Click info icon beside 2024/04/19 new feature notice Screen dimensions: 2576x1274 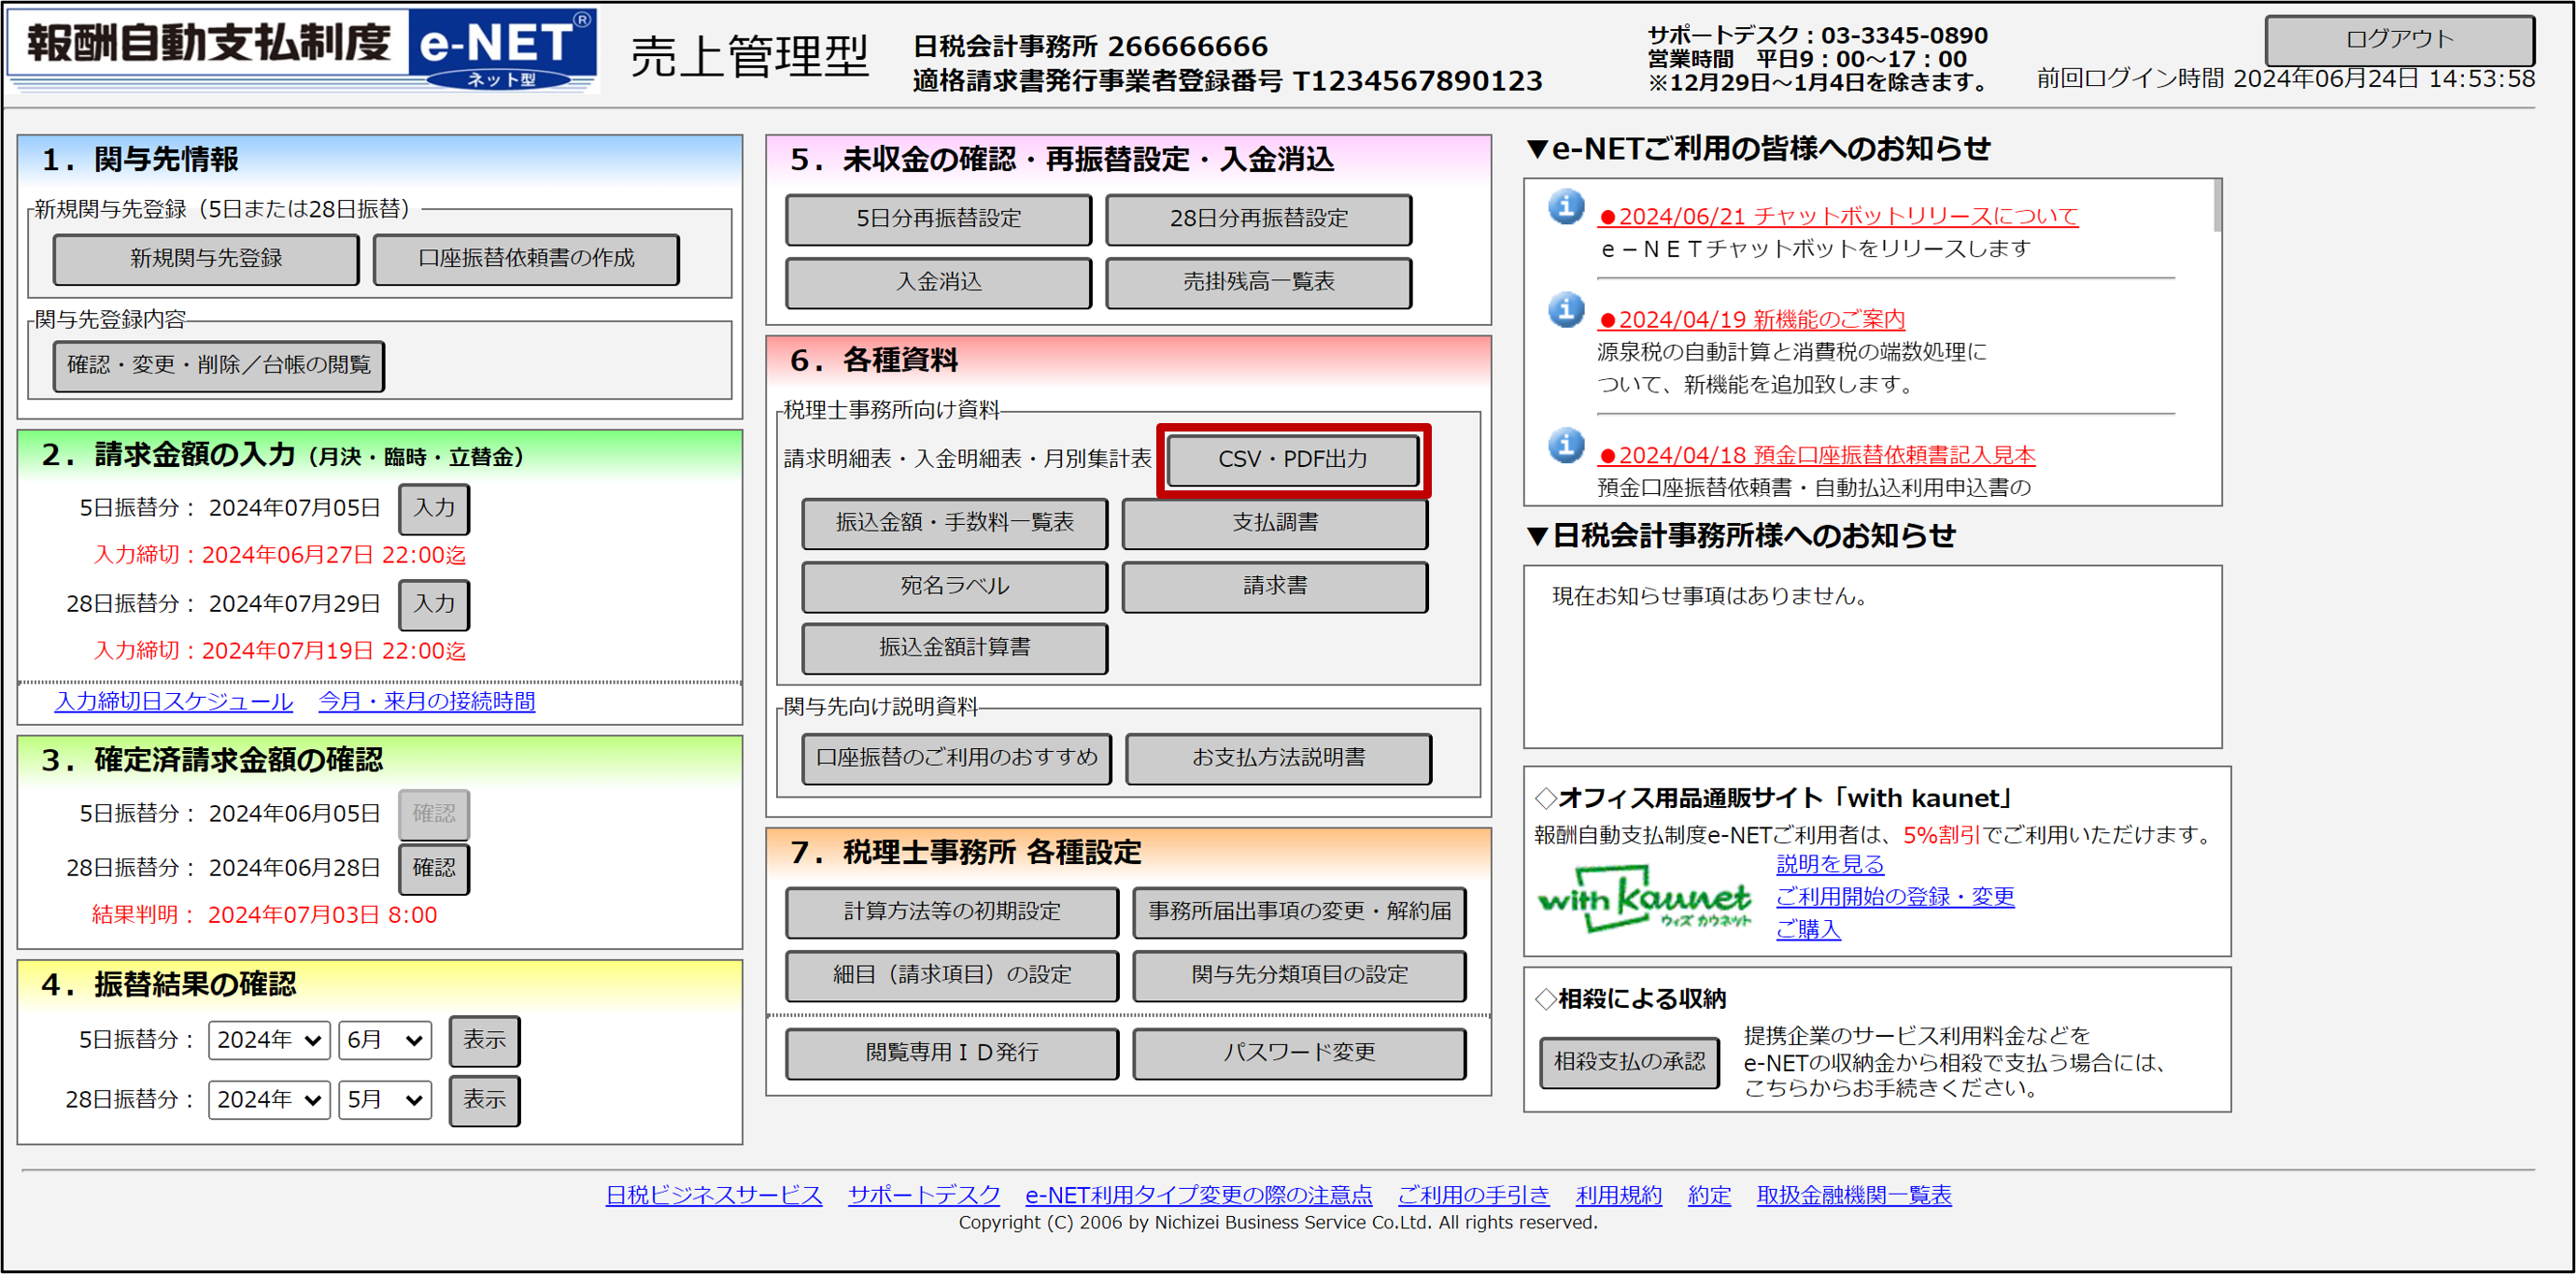click(1566, 310)
